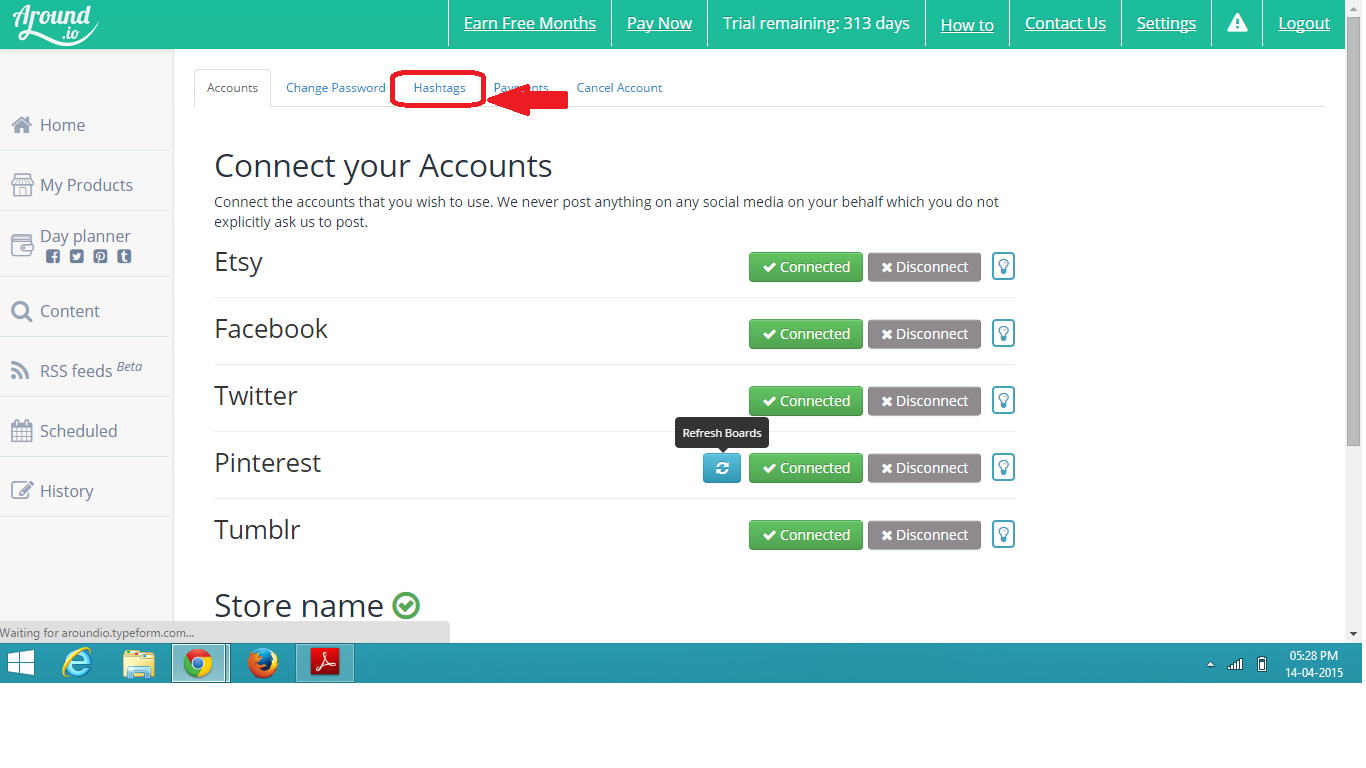Click Connect your Accounts heading
The width and height of the screenshot is (1366, 768).
[383, 166]
